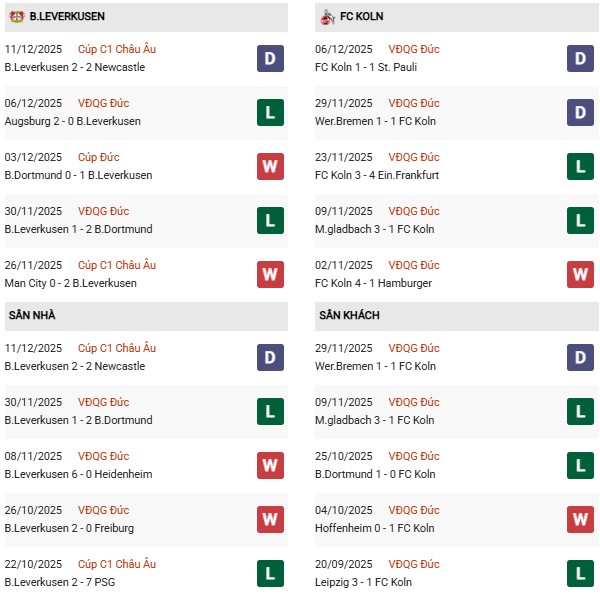This screenshot has width=600, height=596.
Task: Click the W badge for B.Dortmund 0-1 B.Leverkusen
Action: tap(270, 167)
